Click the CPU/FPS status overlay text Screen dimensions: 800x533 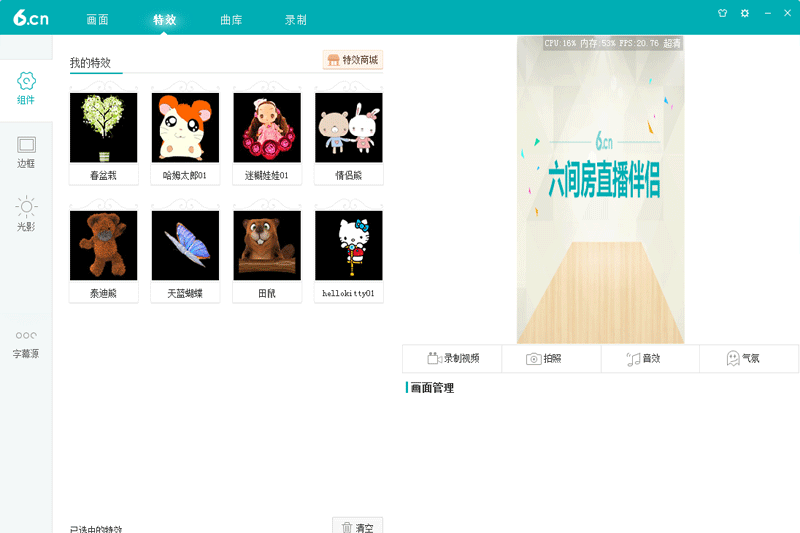[x=612, y=43]
